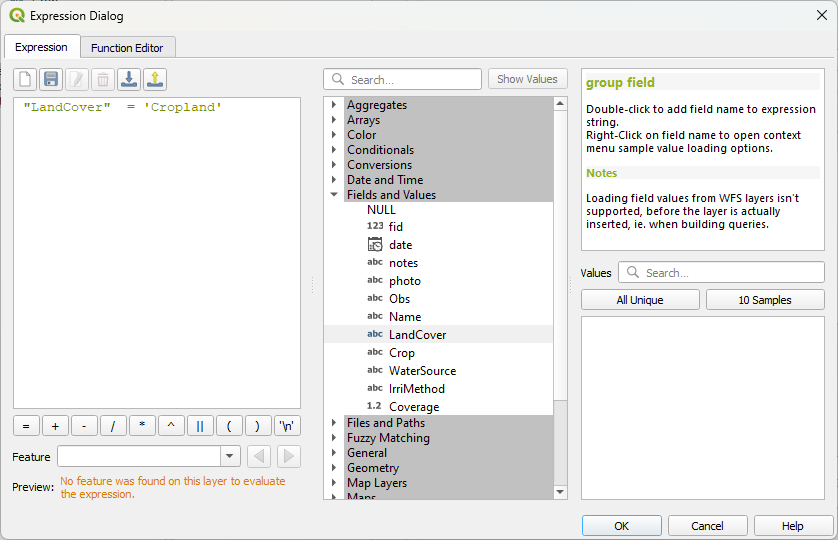Load All Unique field values

(x=640, y=300)
